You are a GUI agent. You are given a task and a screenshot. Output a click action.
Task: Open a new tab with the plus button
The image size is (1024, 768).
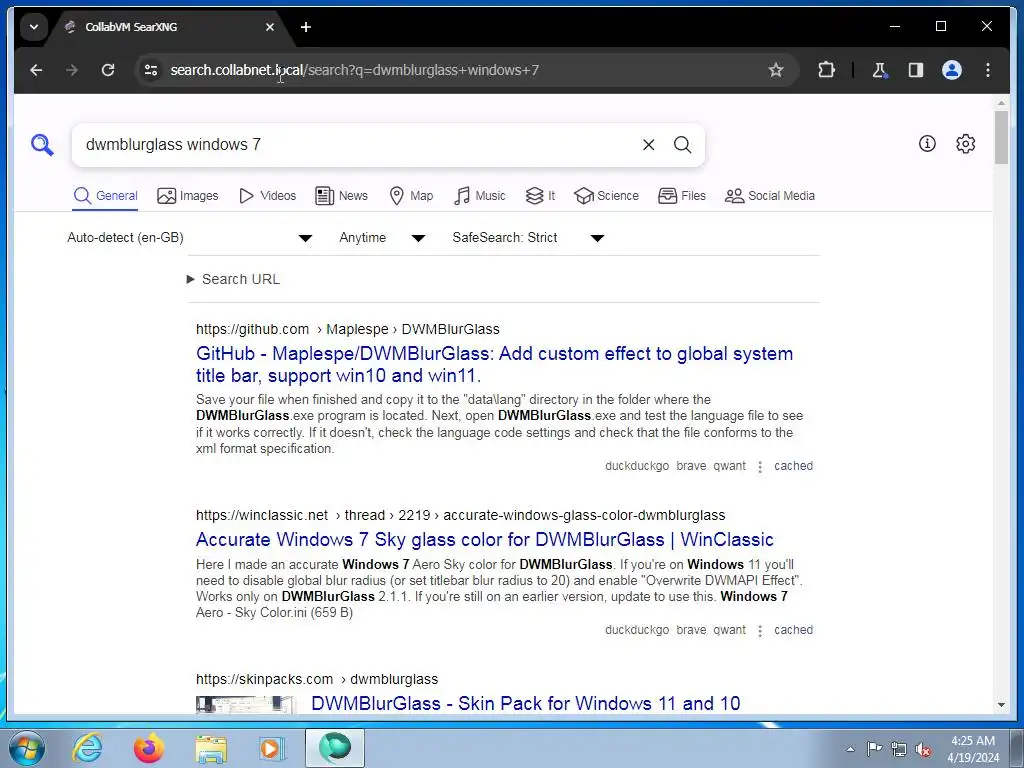(306, 27)
